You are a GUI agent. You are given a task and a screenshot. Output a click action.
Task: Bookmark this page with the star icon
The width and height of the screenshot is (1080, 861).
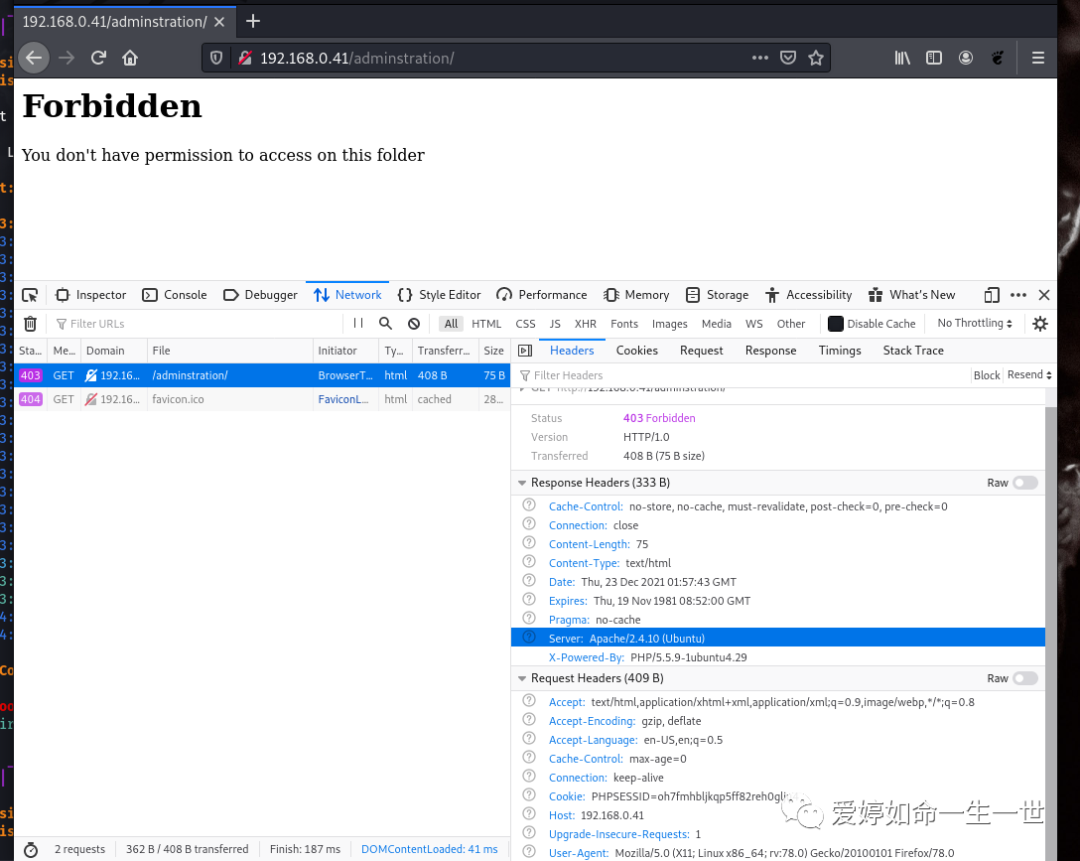coord(816,58)
